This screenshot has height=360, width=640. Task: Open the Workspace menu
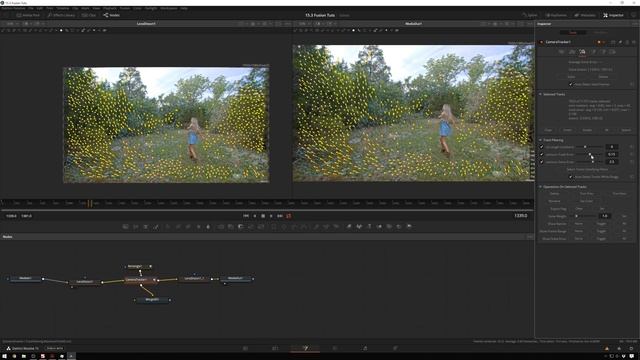point(169,8)
